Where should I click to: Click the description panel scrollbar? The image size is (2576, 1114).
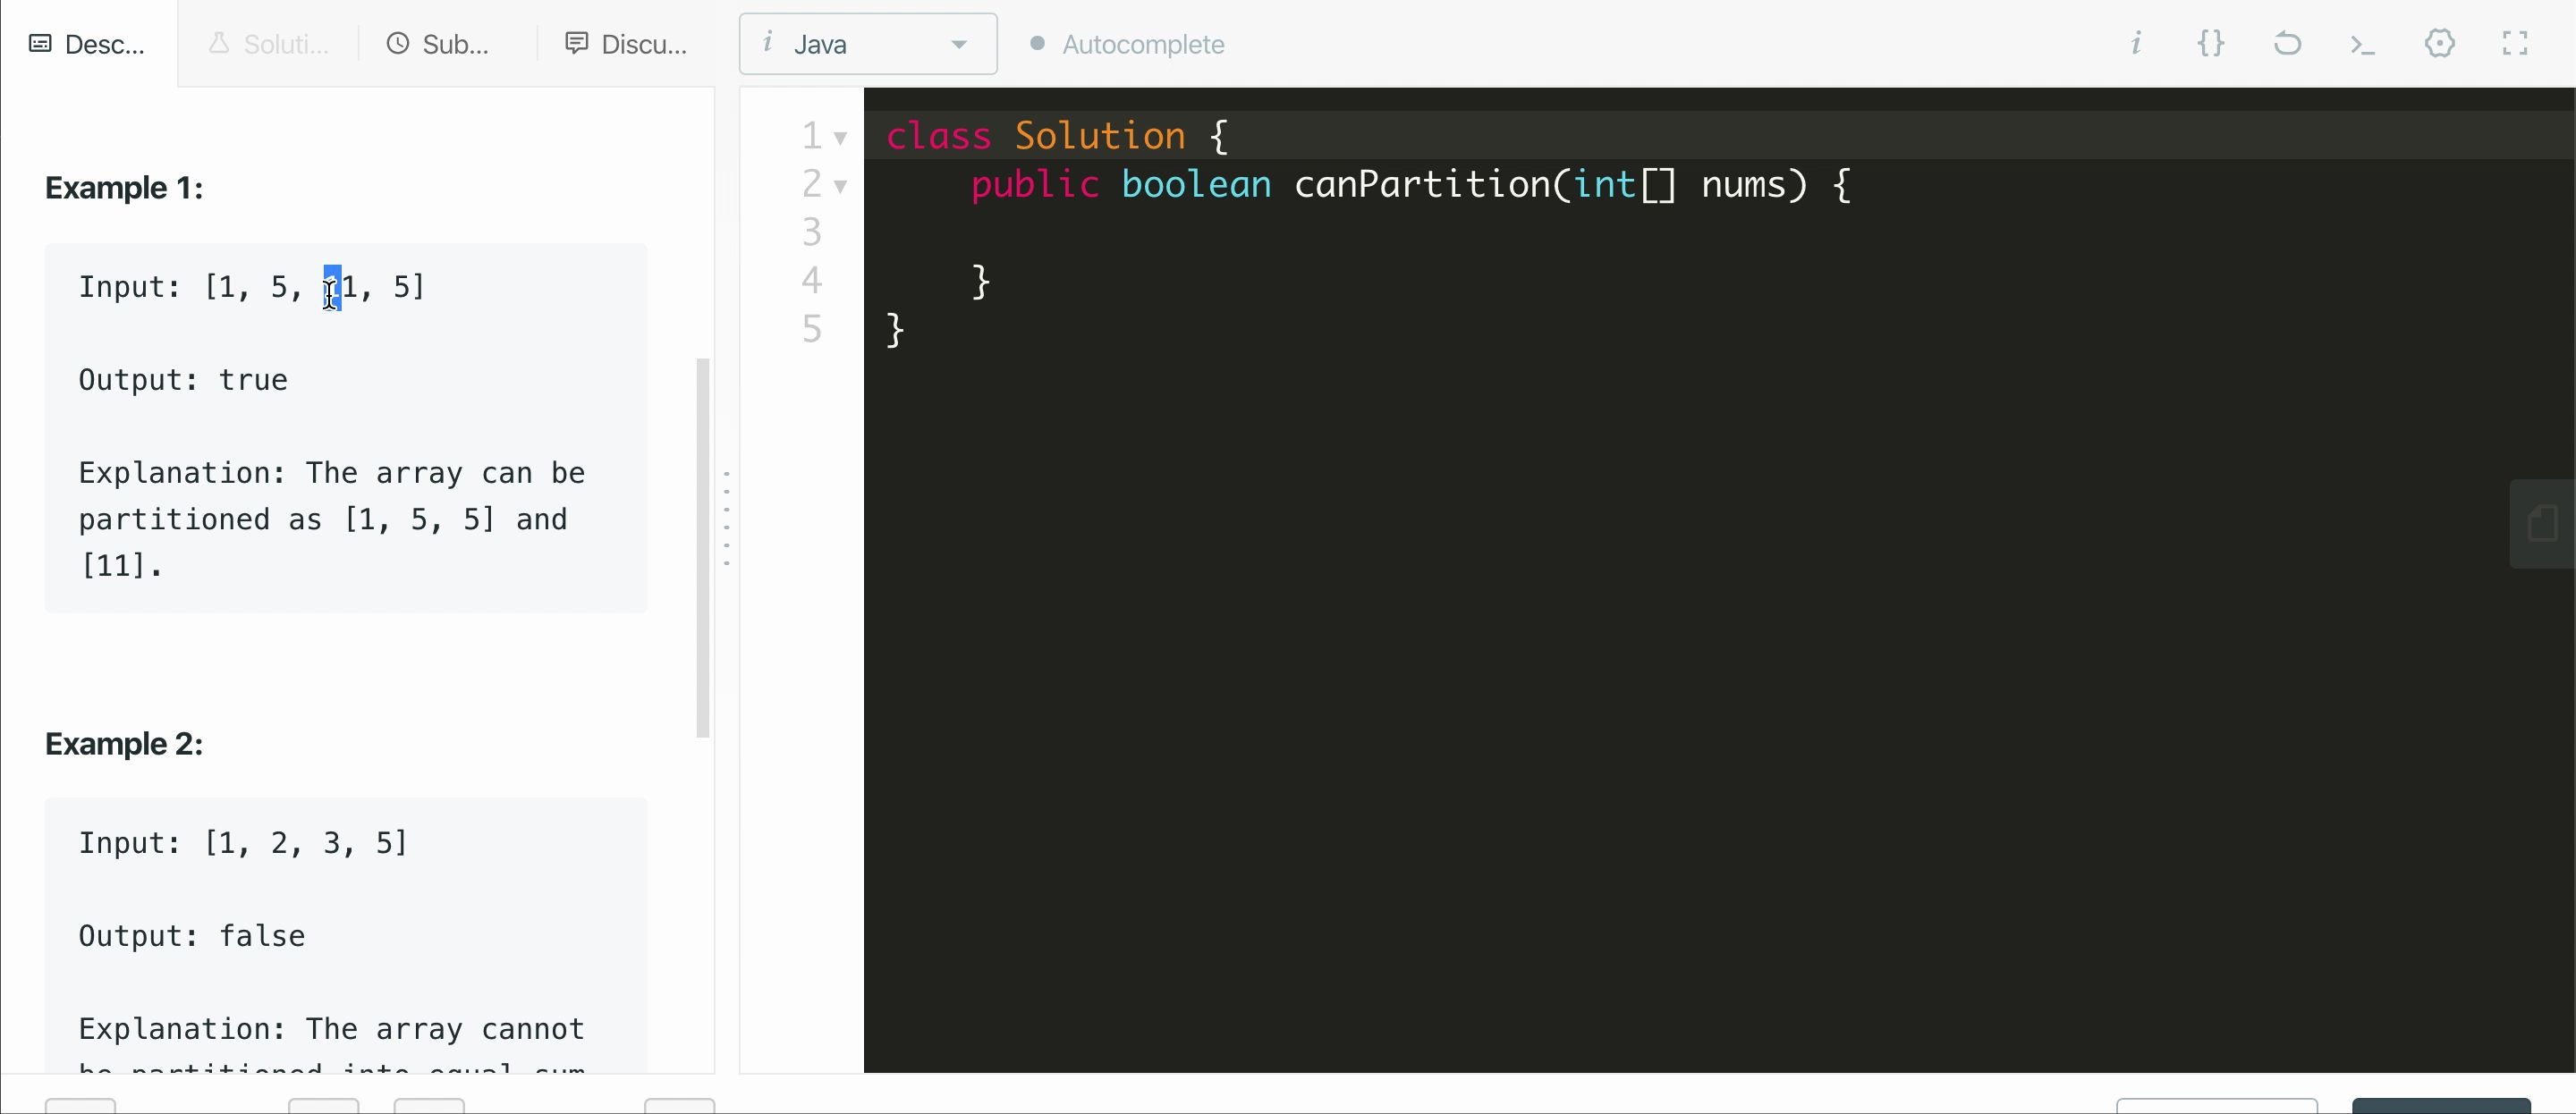pos(703,548)
